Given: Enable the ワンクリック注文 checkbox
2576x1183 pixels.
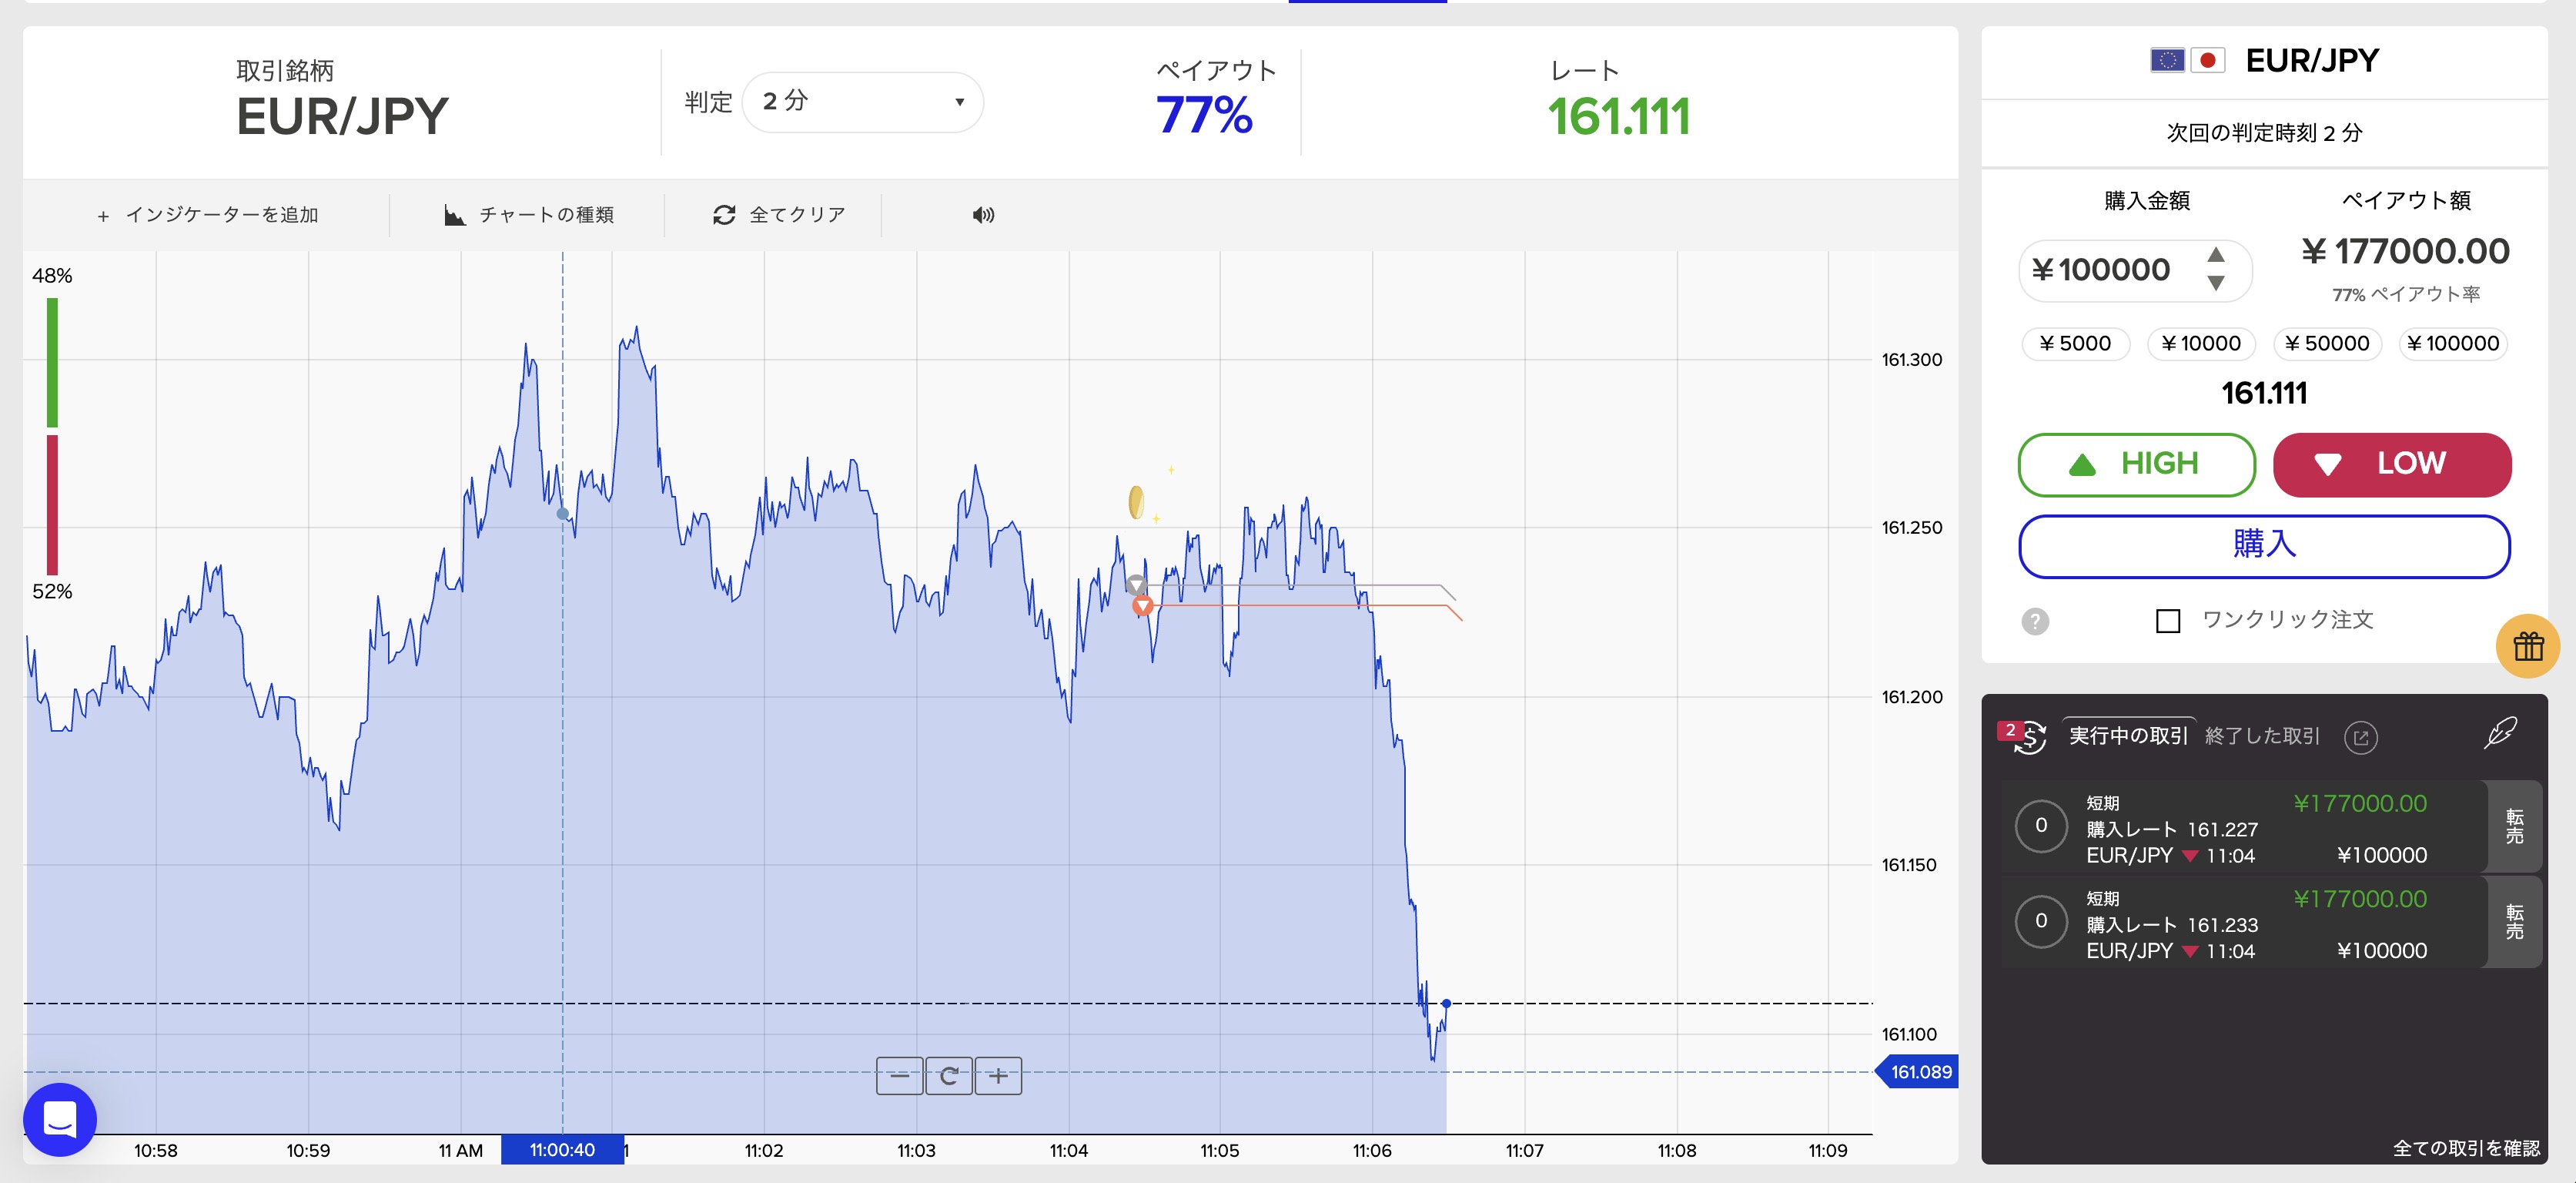Looking at the screenshot, I should pyautogui.click(x=2167, y=622).
